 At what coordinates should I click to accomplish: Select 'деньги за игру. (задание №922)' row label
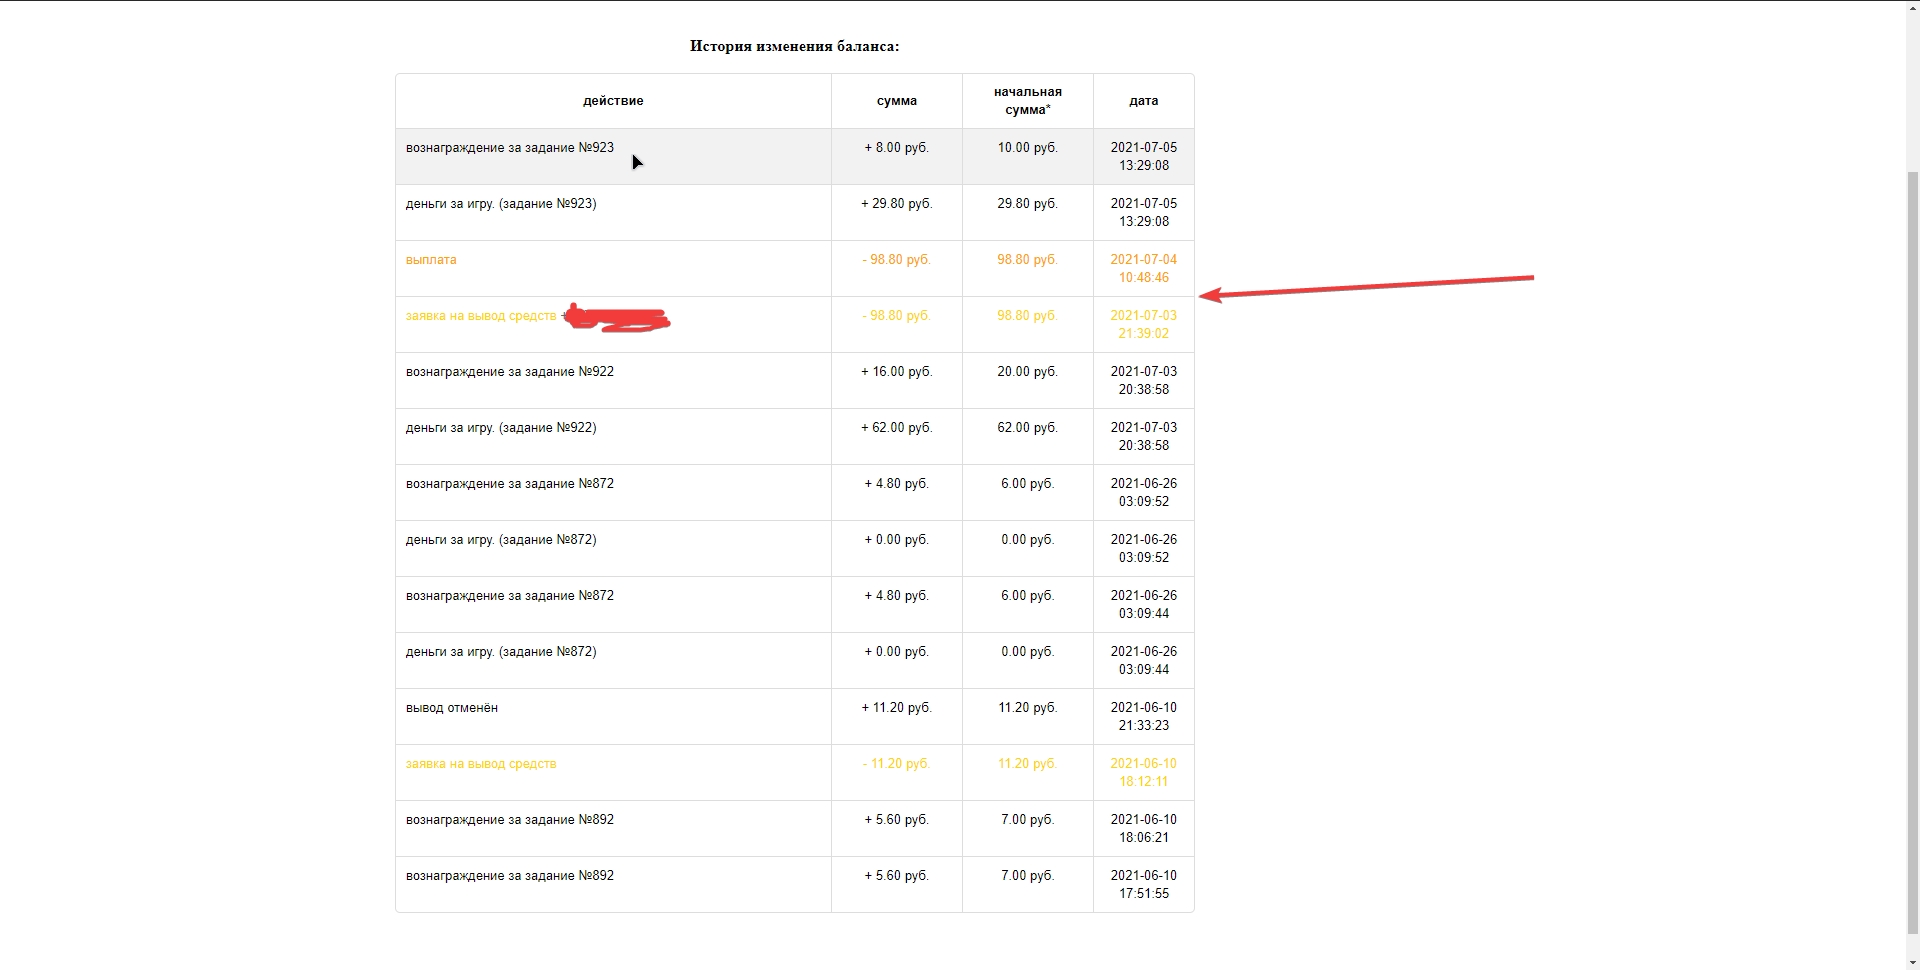coord(501,428)
